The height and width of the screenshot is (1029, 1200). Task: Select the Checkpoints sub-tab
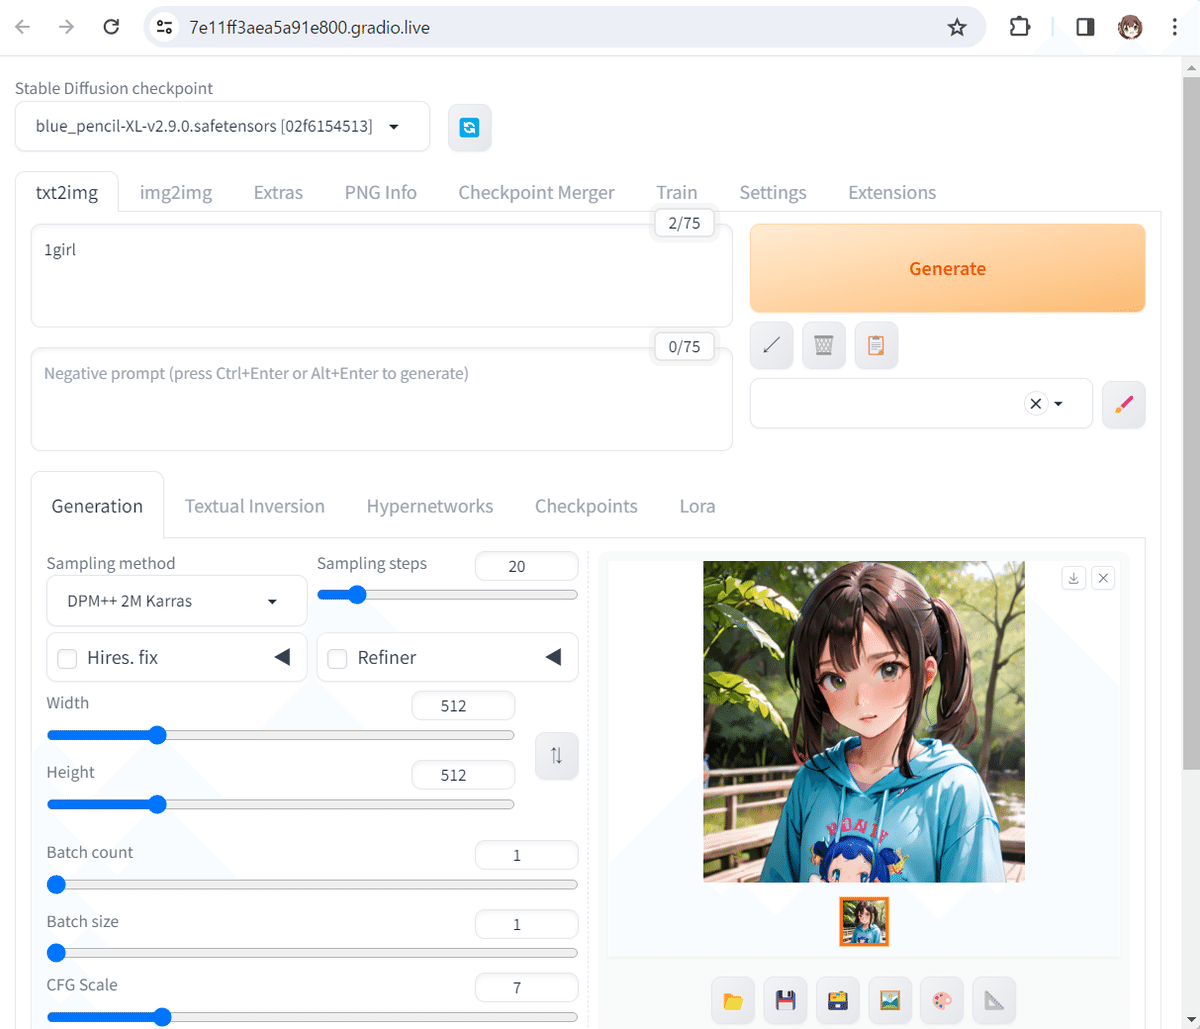pos(586,506)
